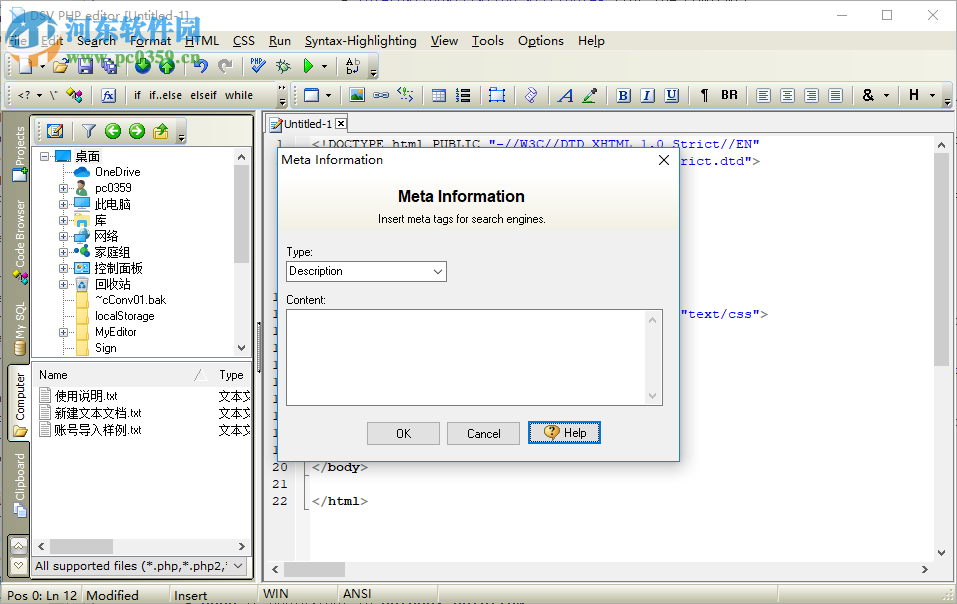
Task: Select the Debug tool icon
Action: click(x=283, y=68)
